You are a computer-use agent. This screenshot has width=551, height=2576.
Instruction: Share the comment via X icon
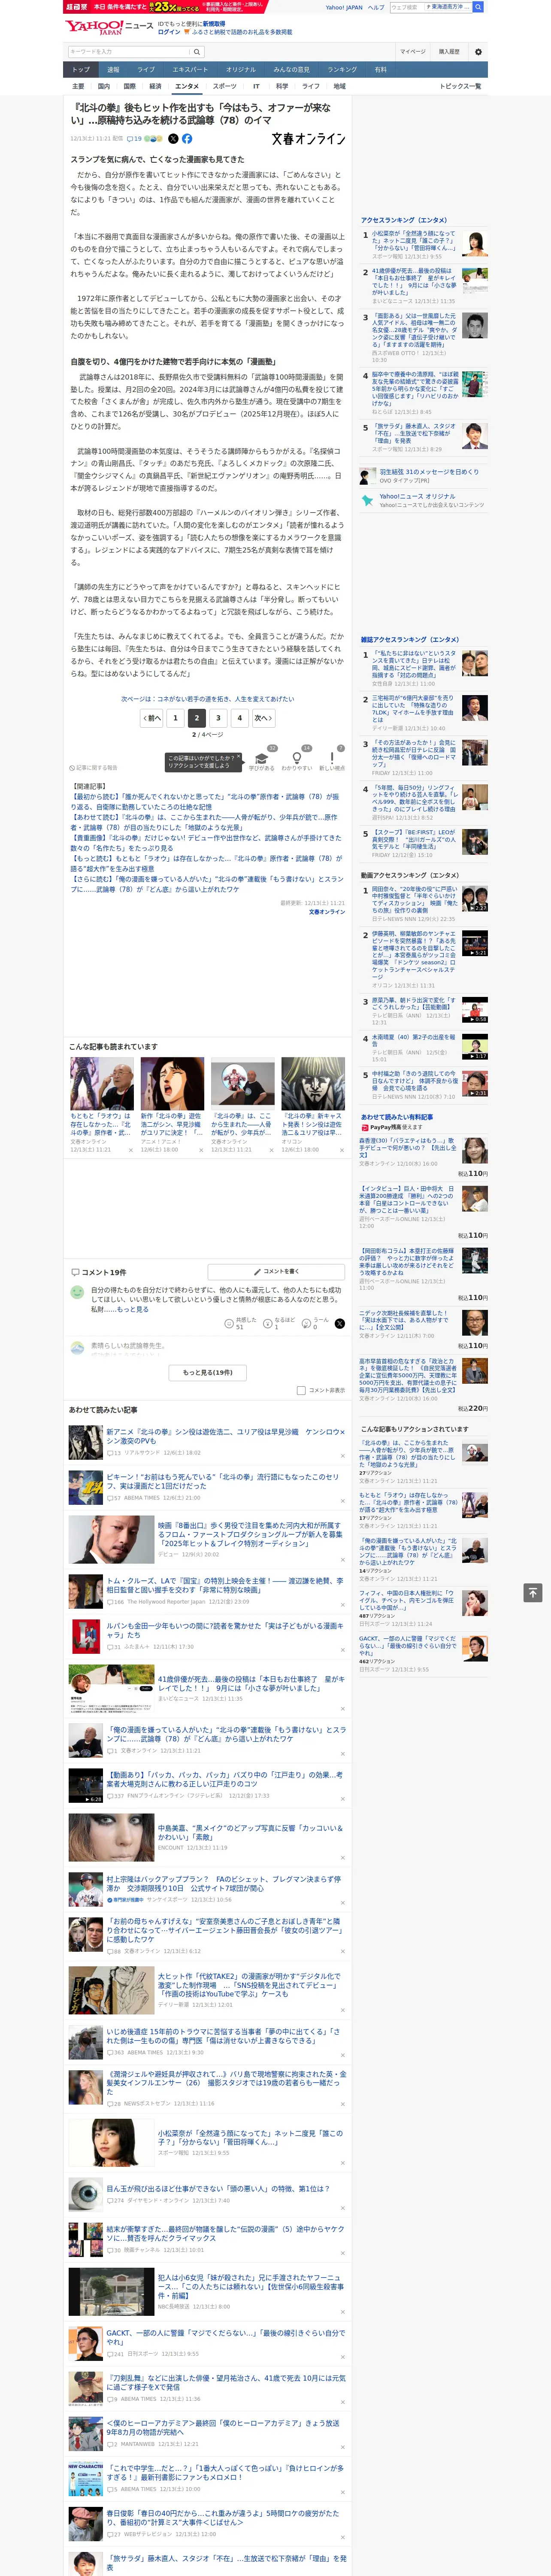click(x=340, y=1323)
